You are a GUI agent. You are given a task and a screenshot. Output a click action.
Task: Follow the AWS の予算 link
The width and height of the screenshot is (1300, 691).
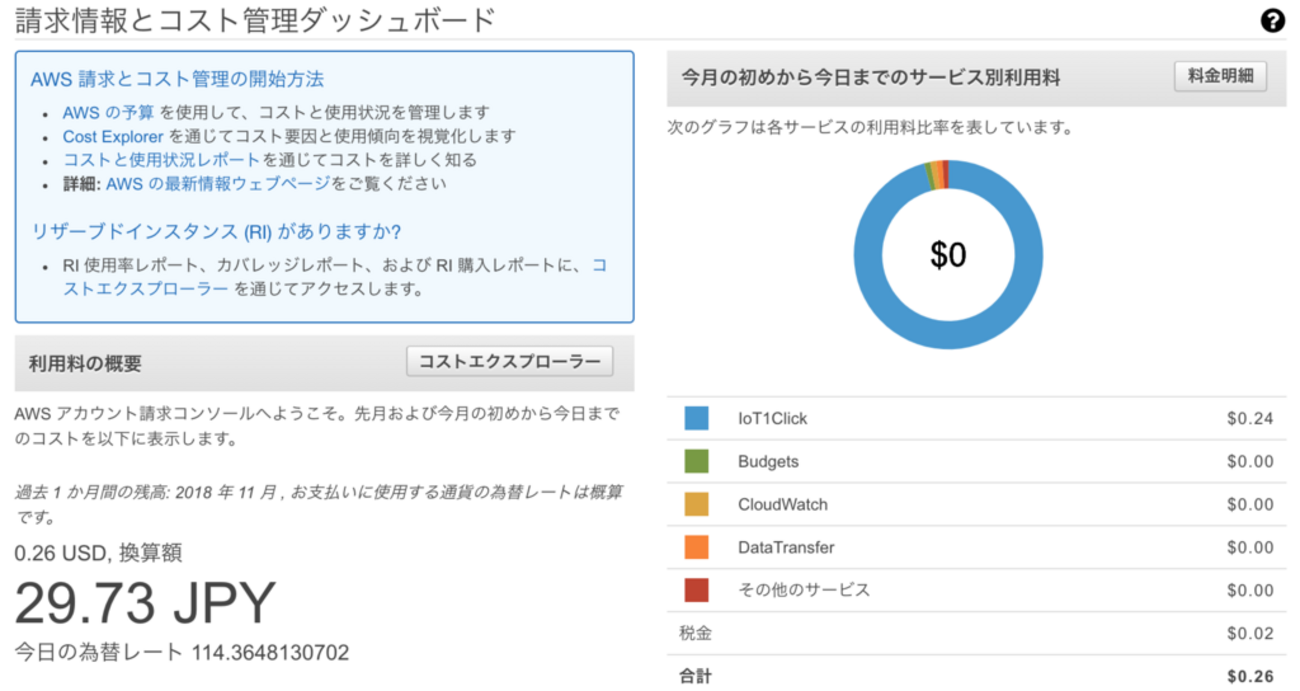coord(108,113)
